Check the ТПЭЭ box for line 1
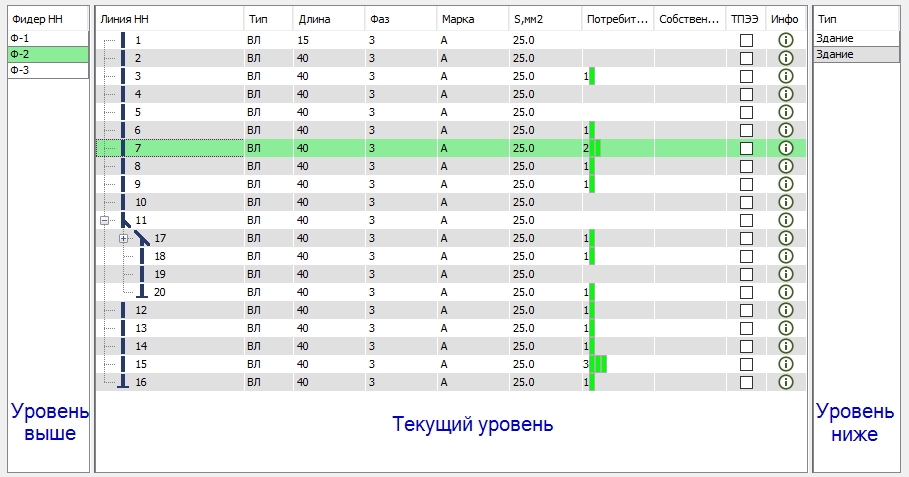 point(747,40)
